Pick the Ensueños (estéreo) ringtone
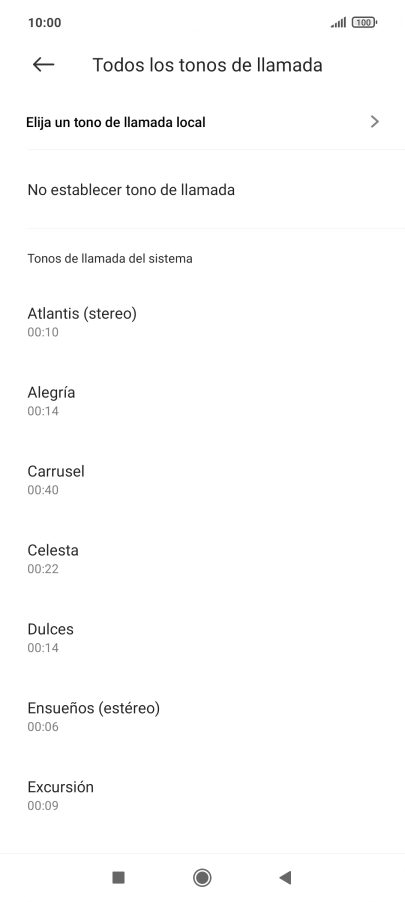Screen dimensions: 405x902 (x=202, y=716)
